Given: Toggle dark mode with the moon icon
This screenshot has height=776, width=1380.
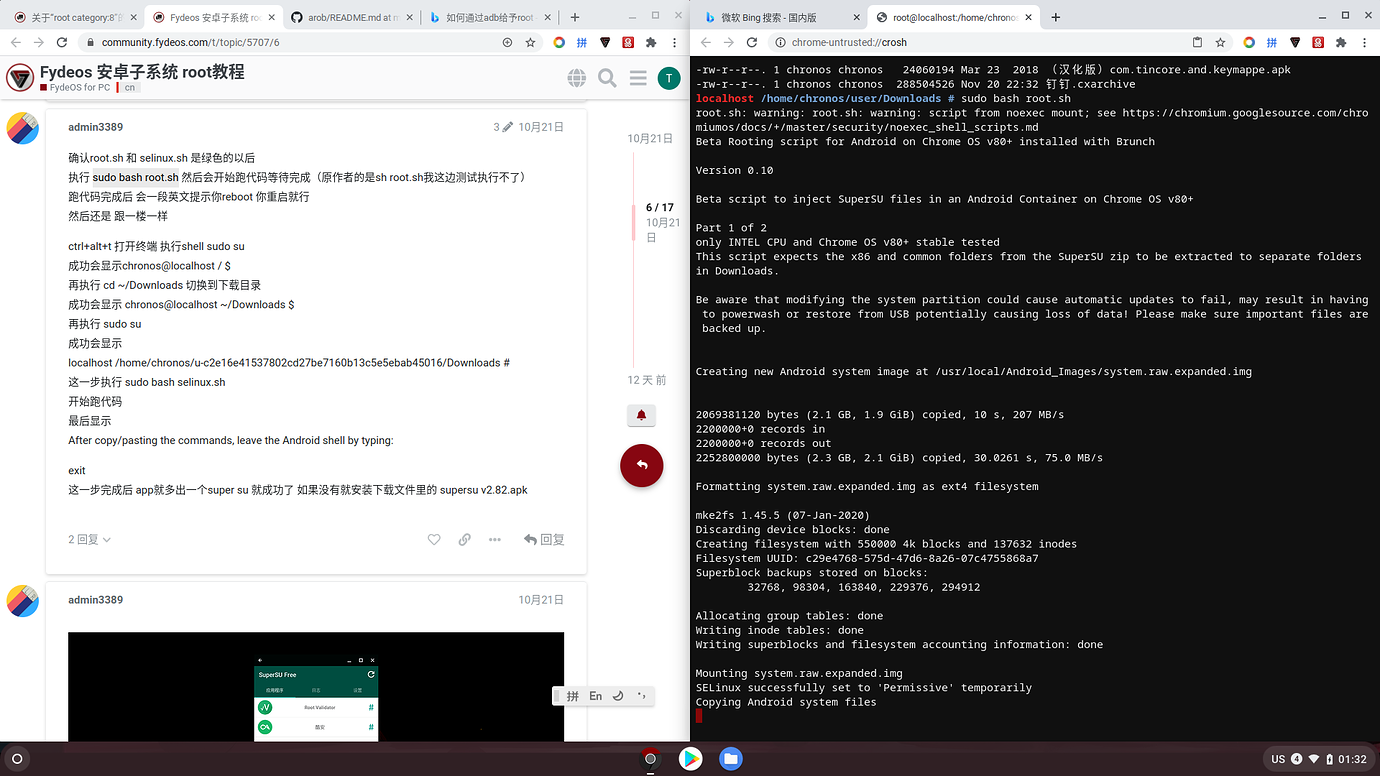Looking at the screenshot, I should [619, 695].
